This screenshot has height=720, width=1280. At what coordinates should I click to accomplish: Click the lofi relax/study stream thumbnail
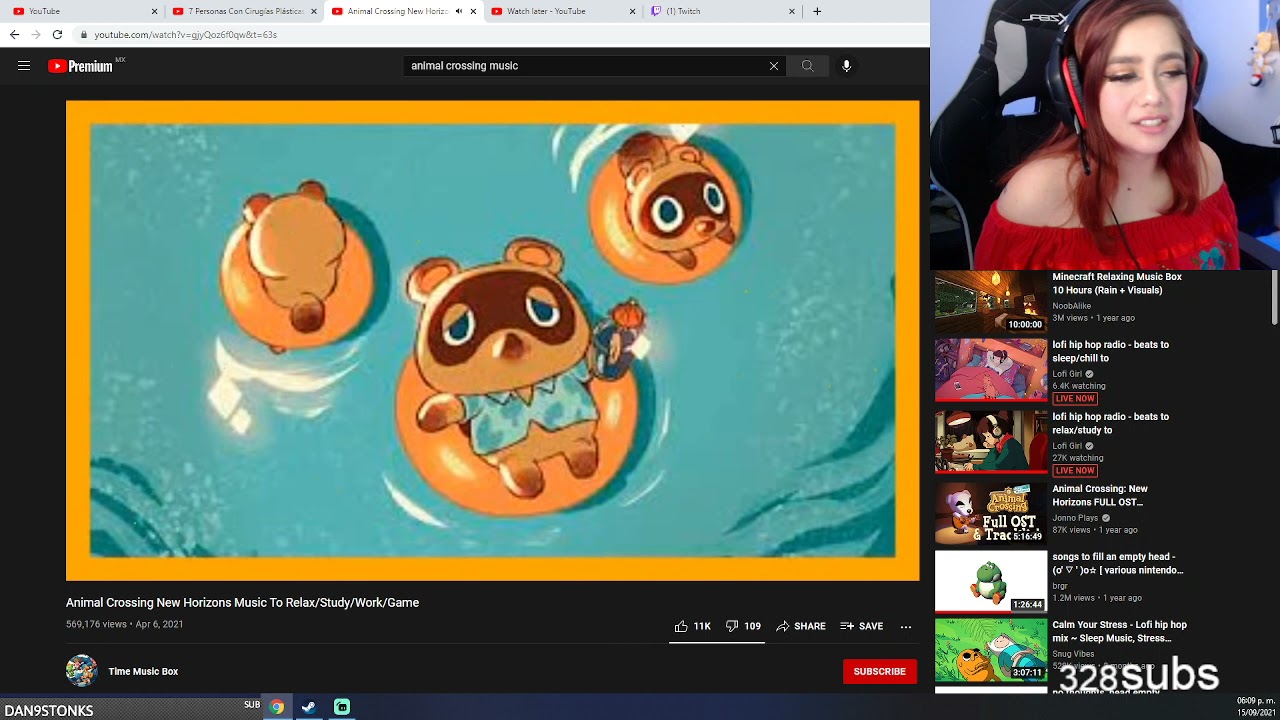991,442
